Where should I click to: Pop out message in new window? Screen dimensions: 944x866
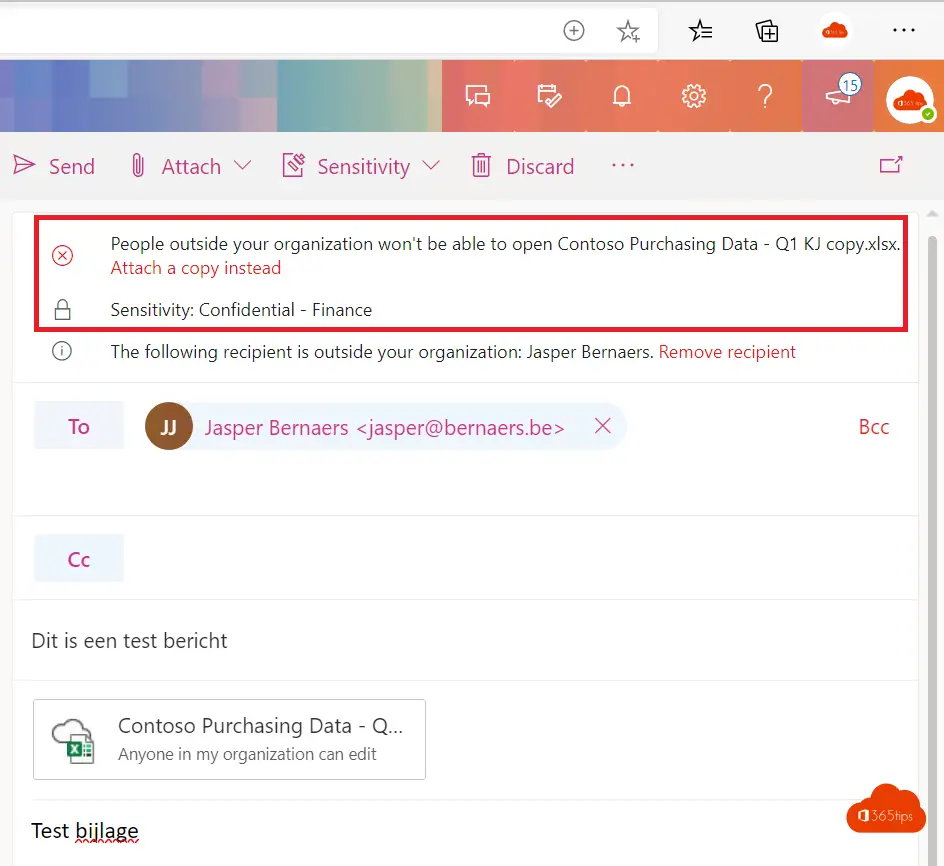tap(891, 165)
